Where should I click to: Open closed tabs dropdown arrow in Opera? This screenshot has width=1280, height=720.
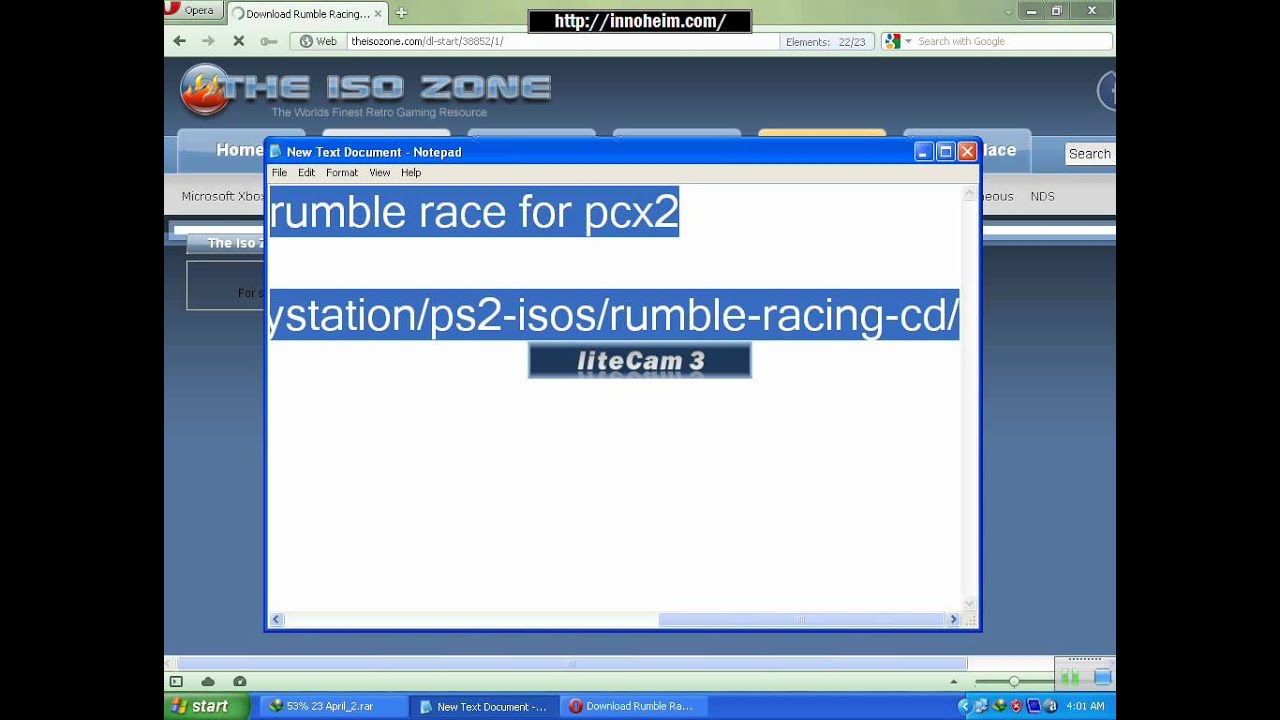point(1008,12)
